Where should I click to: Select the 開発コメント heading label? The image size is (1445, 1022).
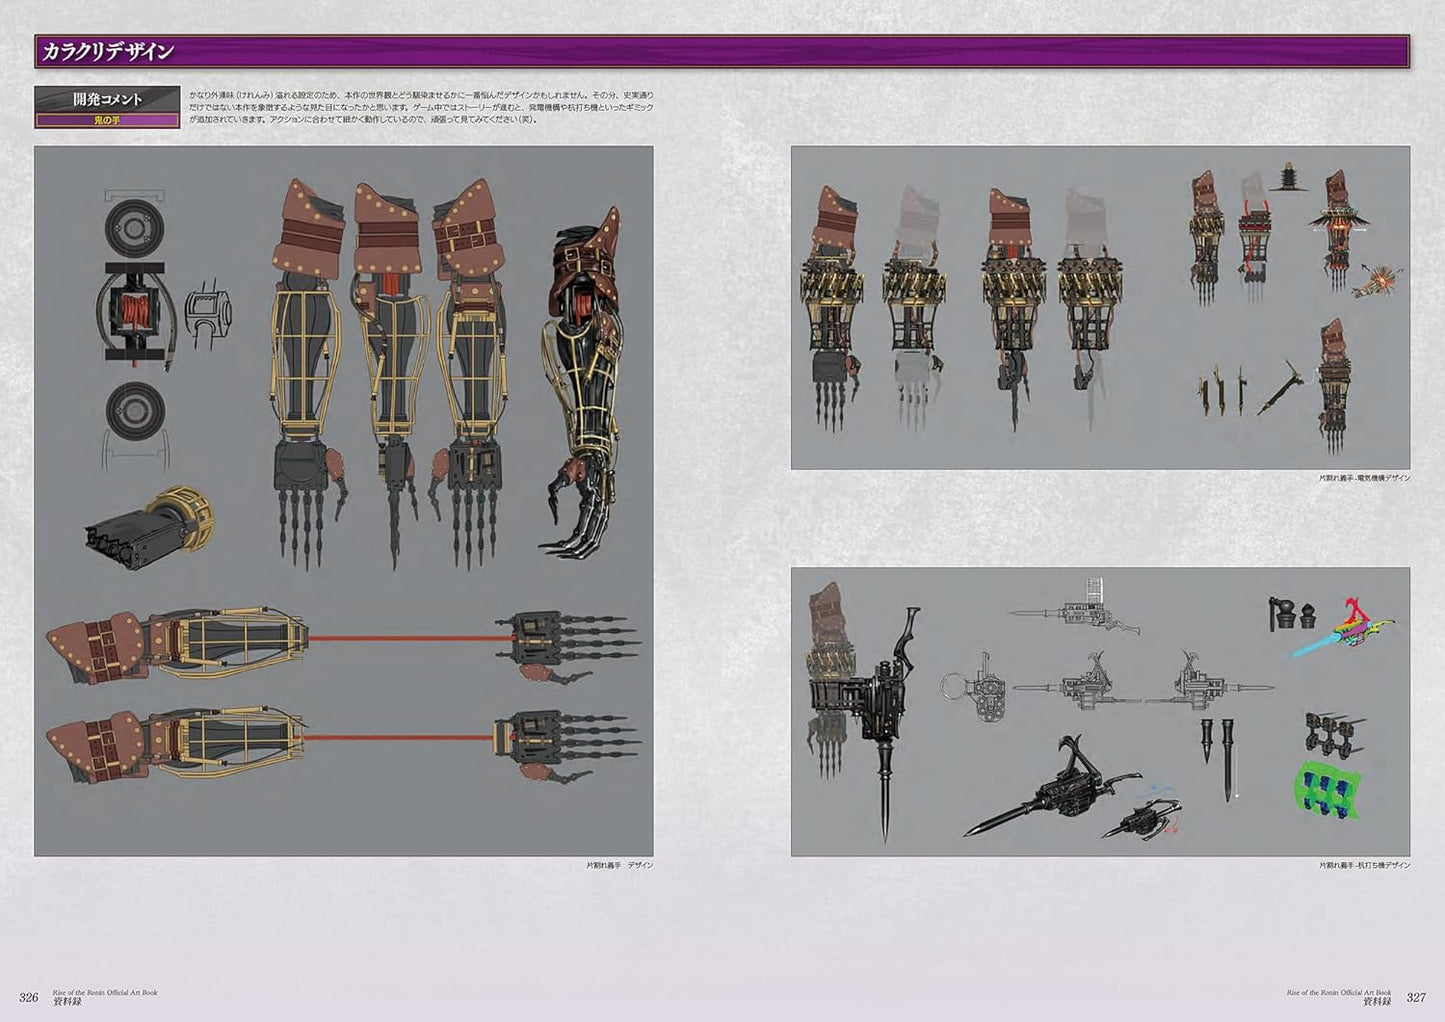click(107, 99)
